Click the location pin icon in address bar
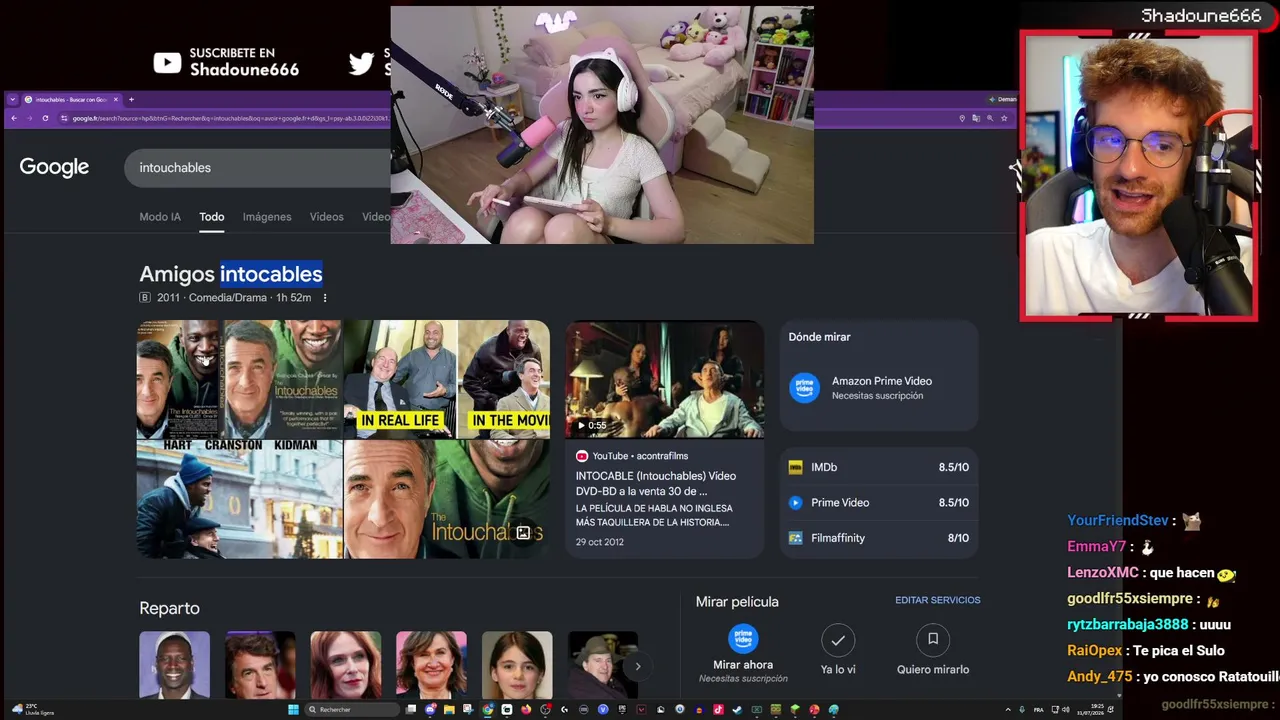This screenshot has width=1280, height=720. click(962, 118)
